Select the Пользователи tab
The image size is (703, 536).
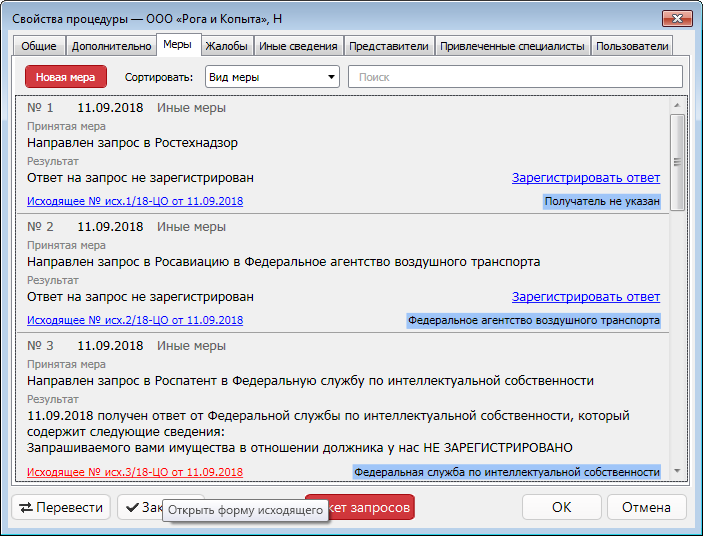pyautogui.click(x=632, y=46)
